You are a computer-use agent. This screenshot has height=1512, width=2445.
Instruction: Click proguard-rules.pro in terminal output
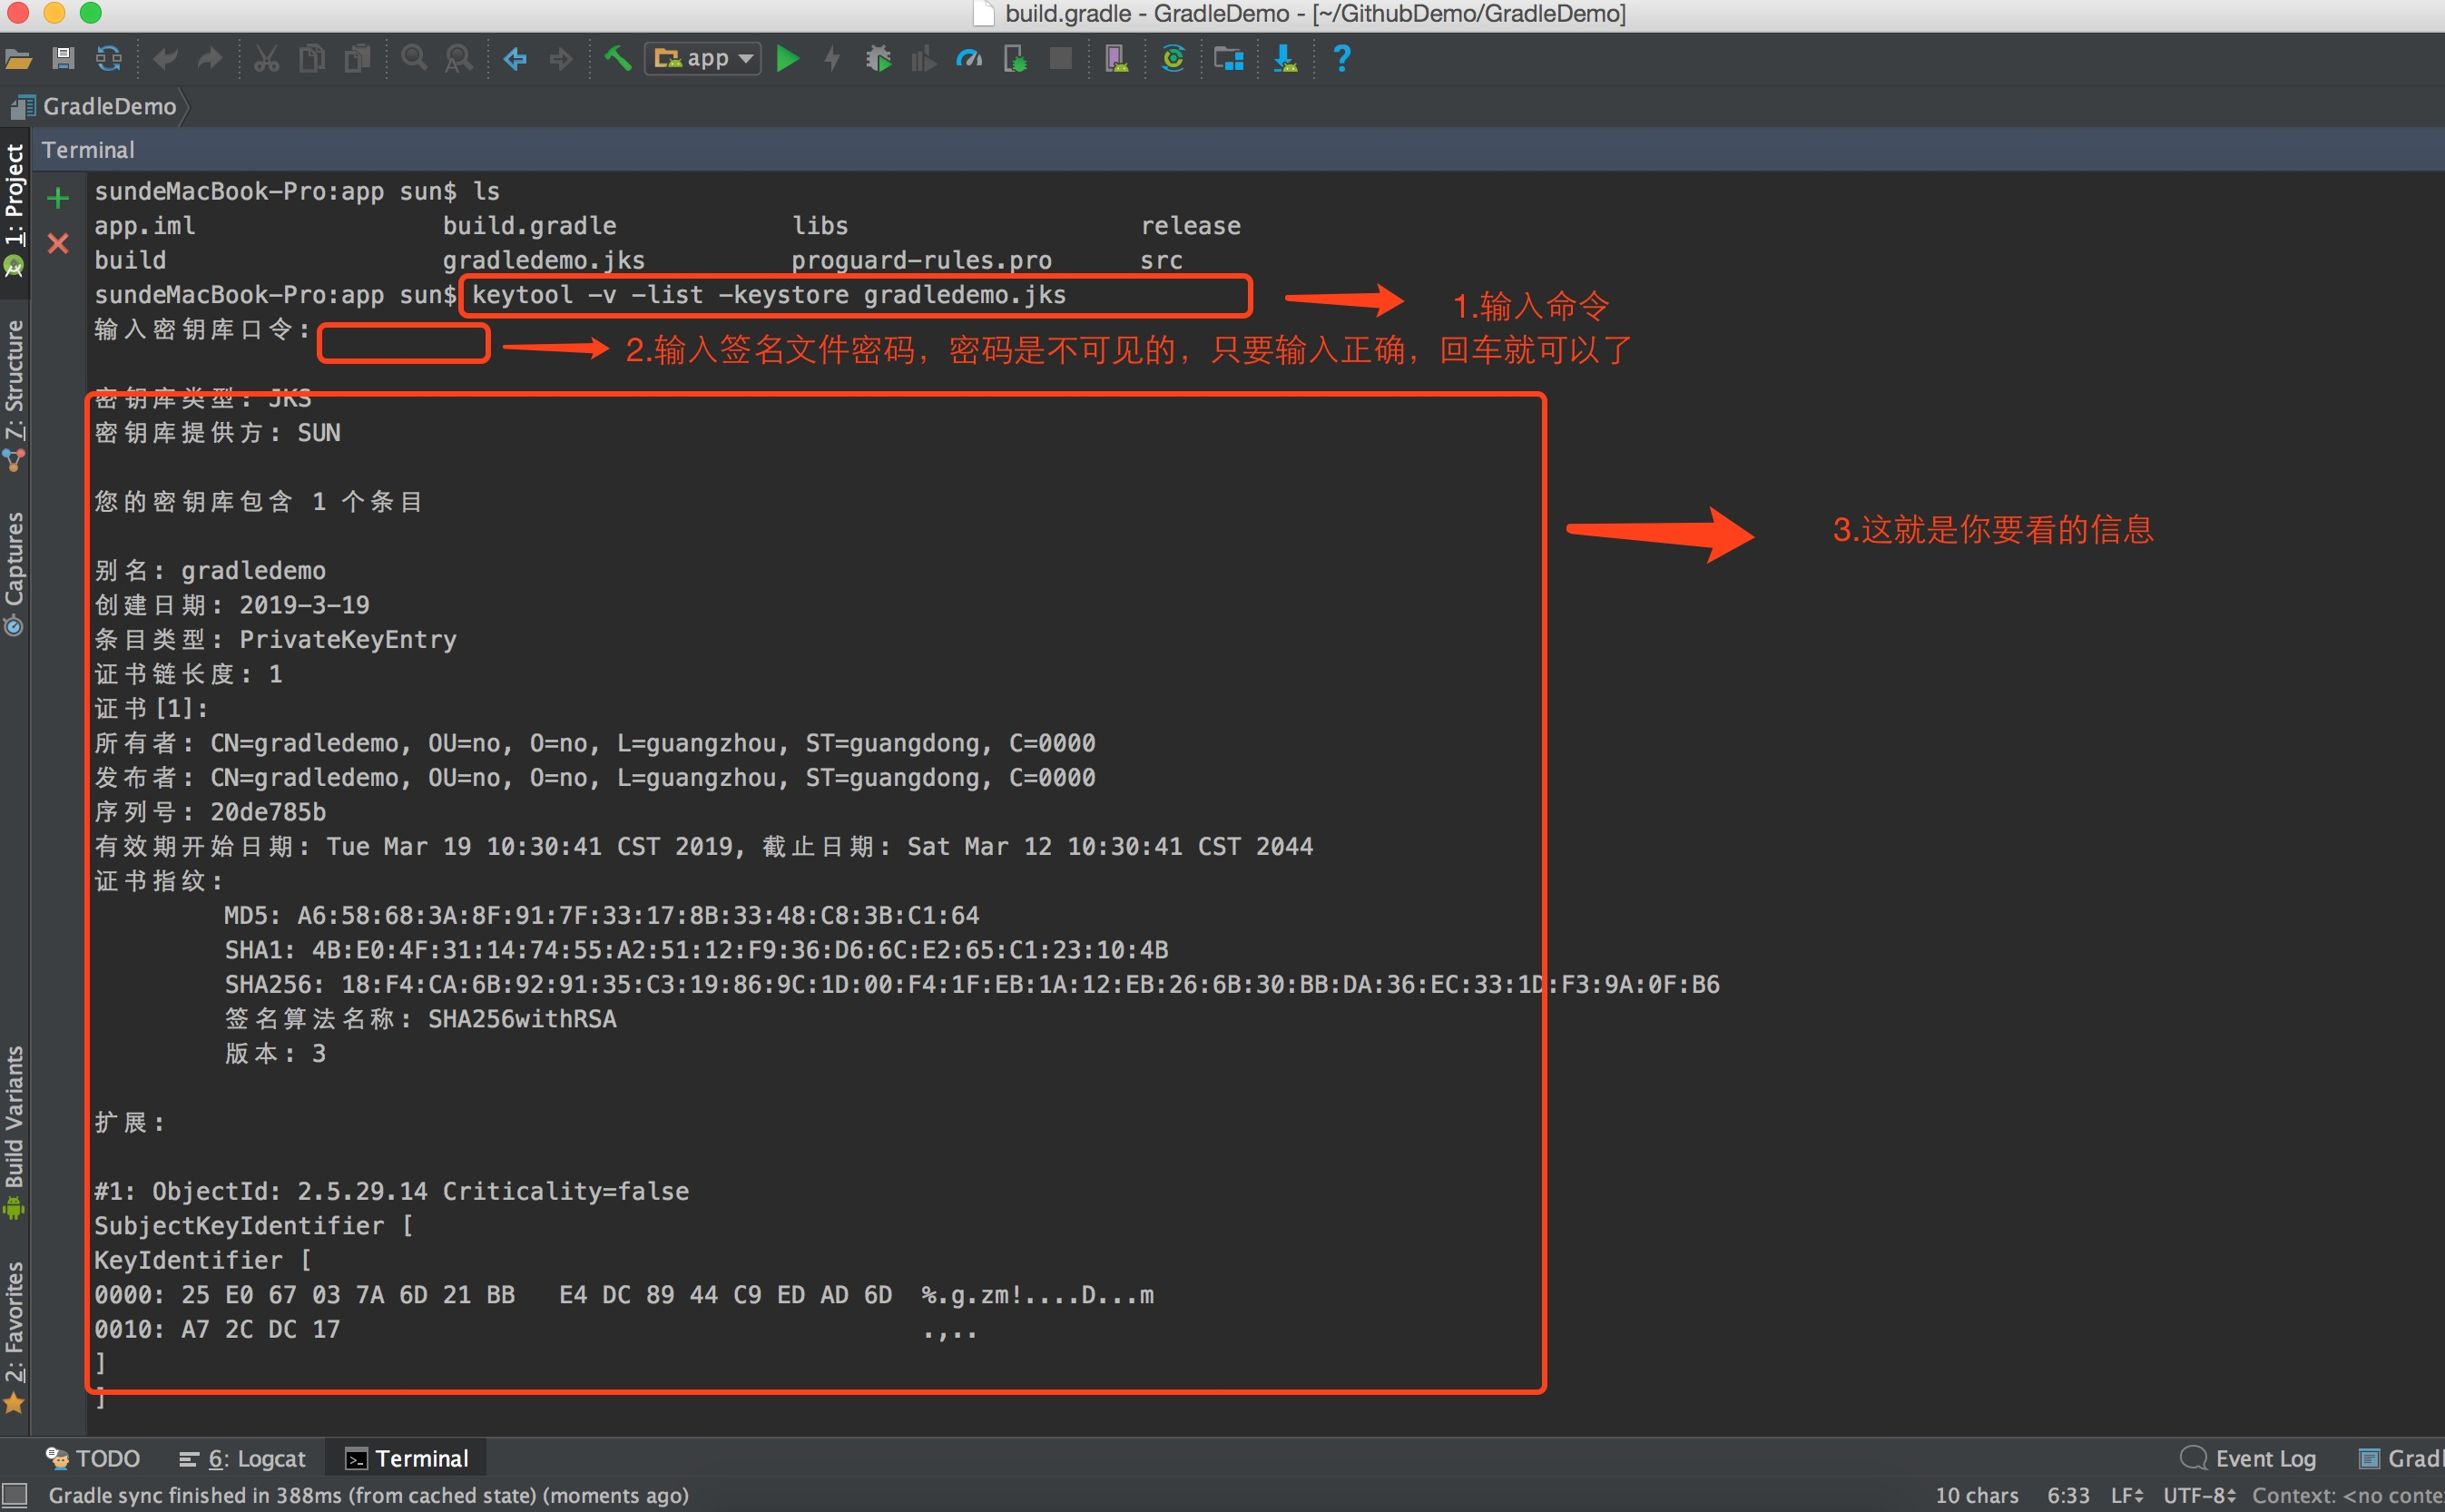[921, 260]
